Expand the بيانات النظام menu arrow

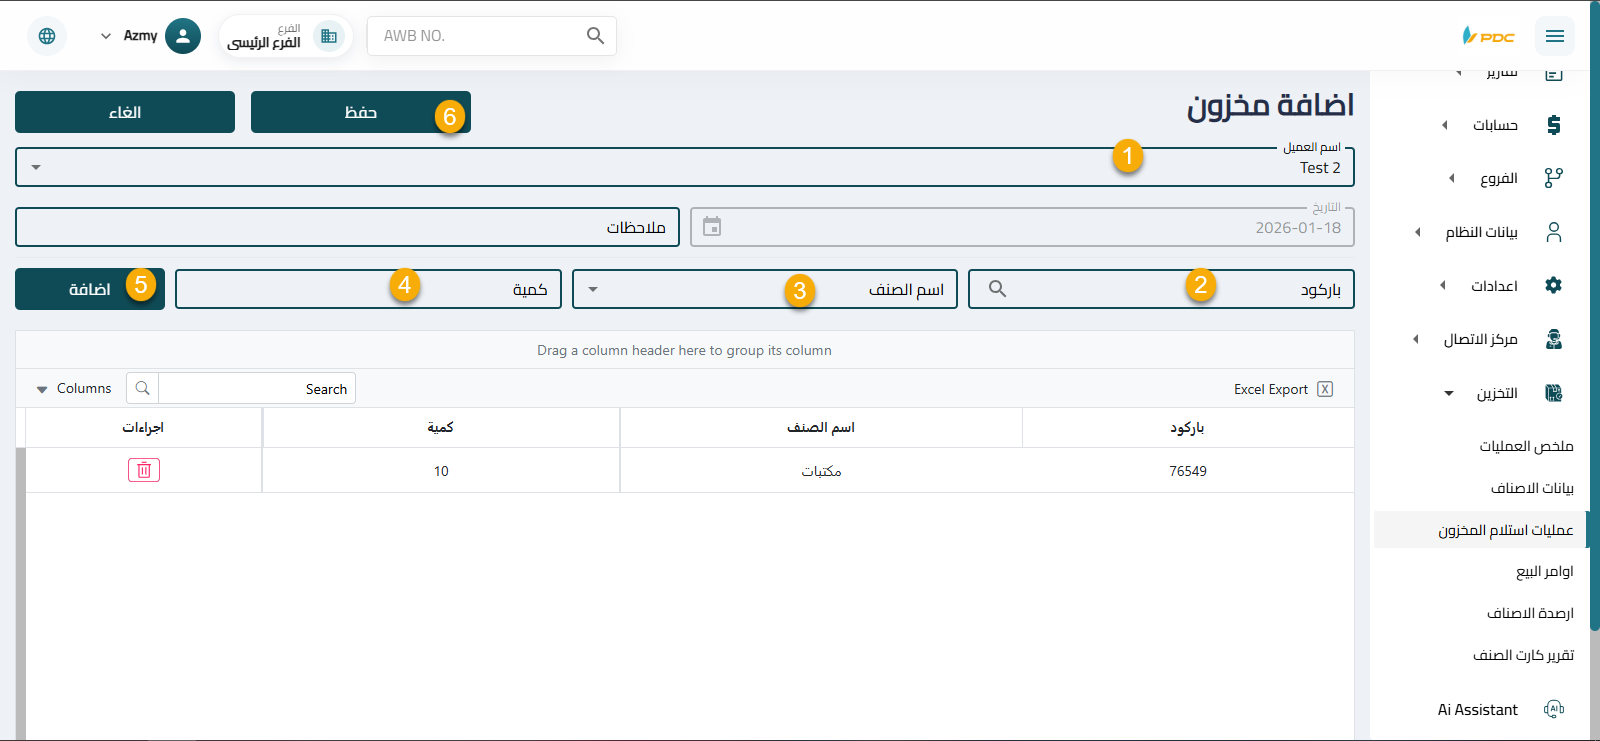click(x=1417, y=232)
